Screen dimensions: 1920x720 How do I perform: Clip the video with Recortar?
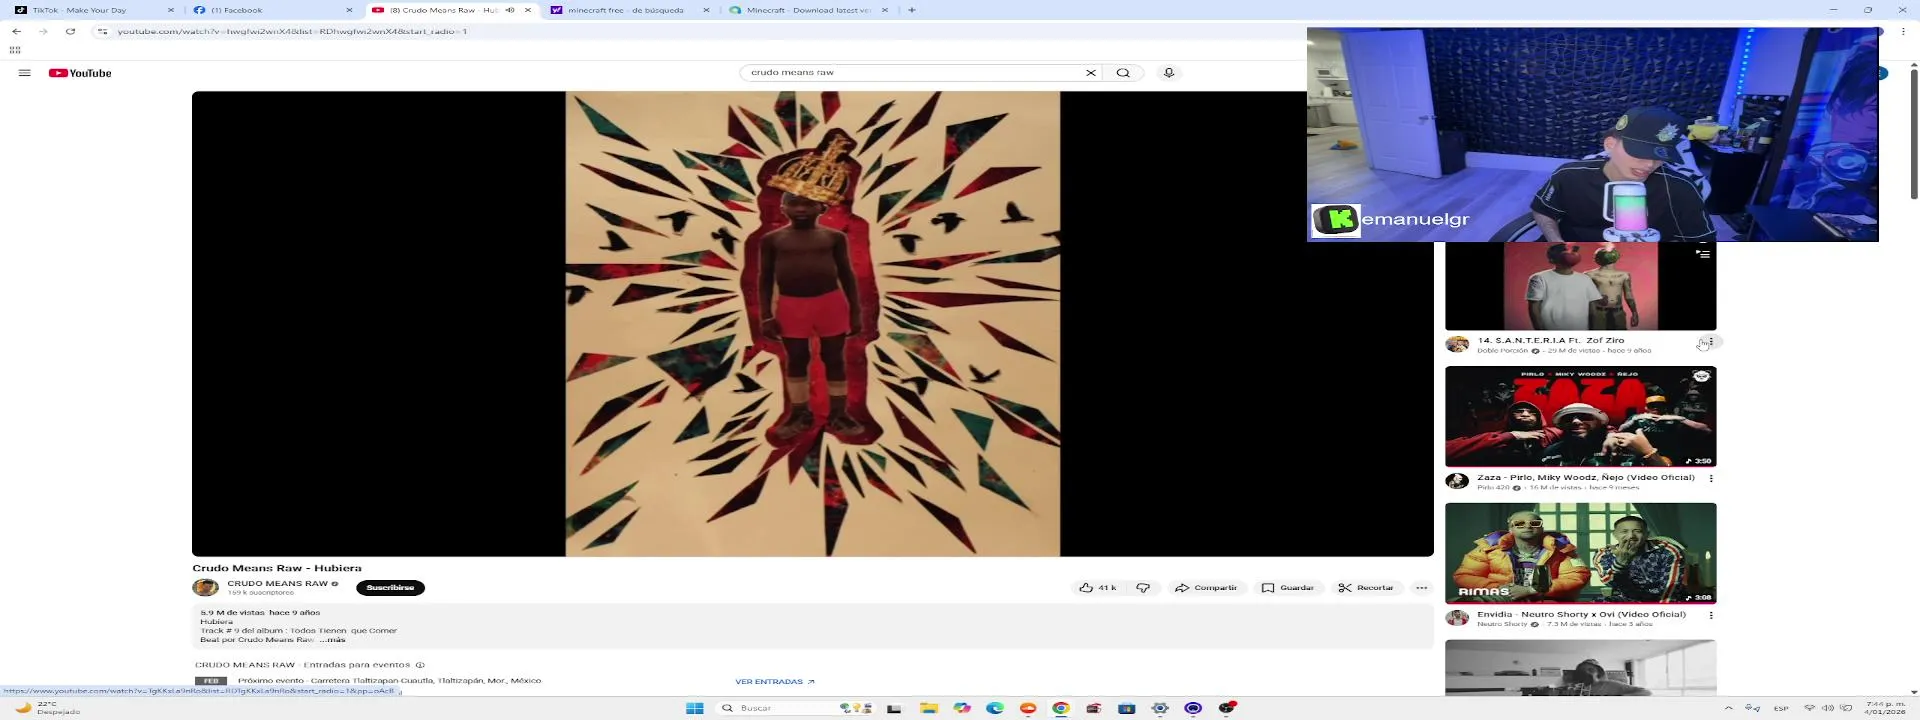1366,588
